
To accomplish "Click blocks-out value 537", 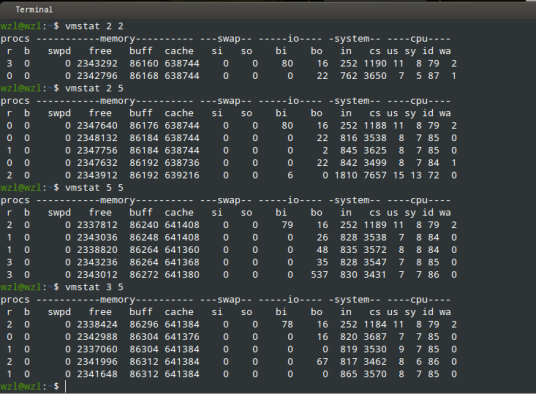I will [319, 275].
